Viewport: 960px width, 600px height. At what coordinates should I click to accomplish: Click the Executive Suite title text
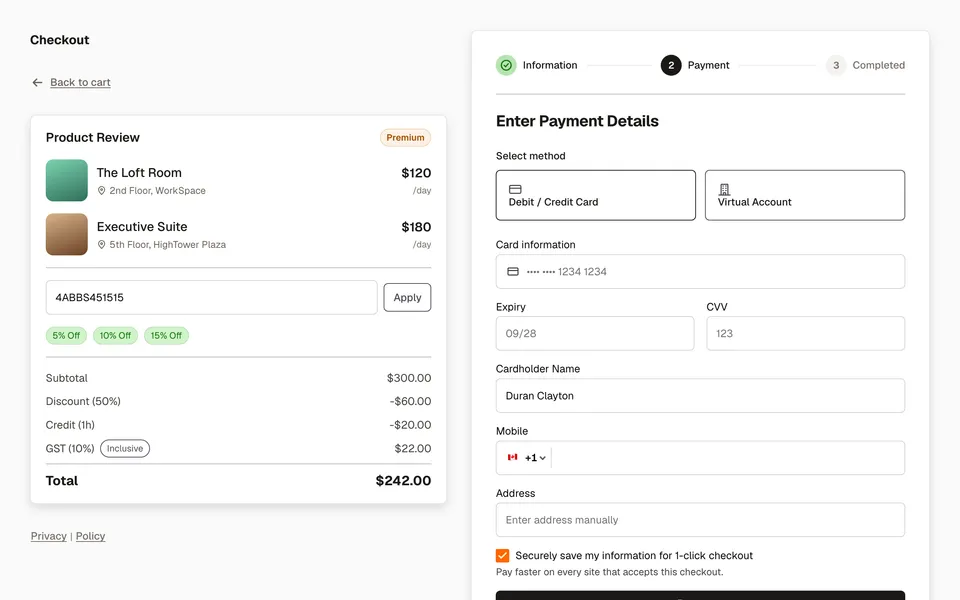[x=142, y=227]
